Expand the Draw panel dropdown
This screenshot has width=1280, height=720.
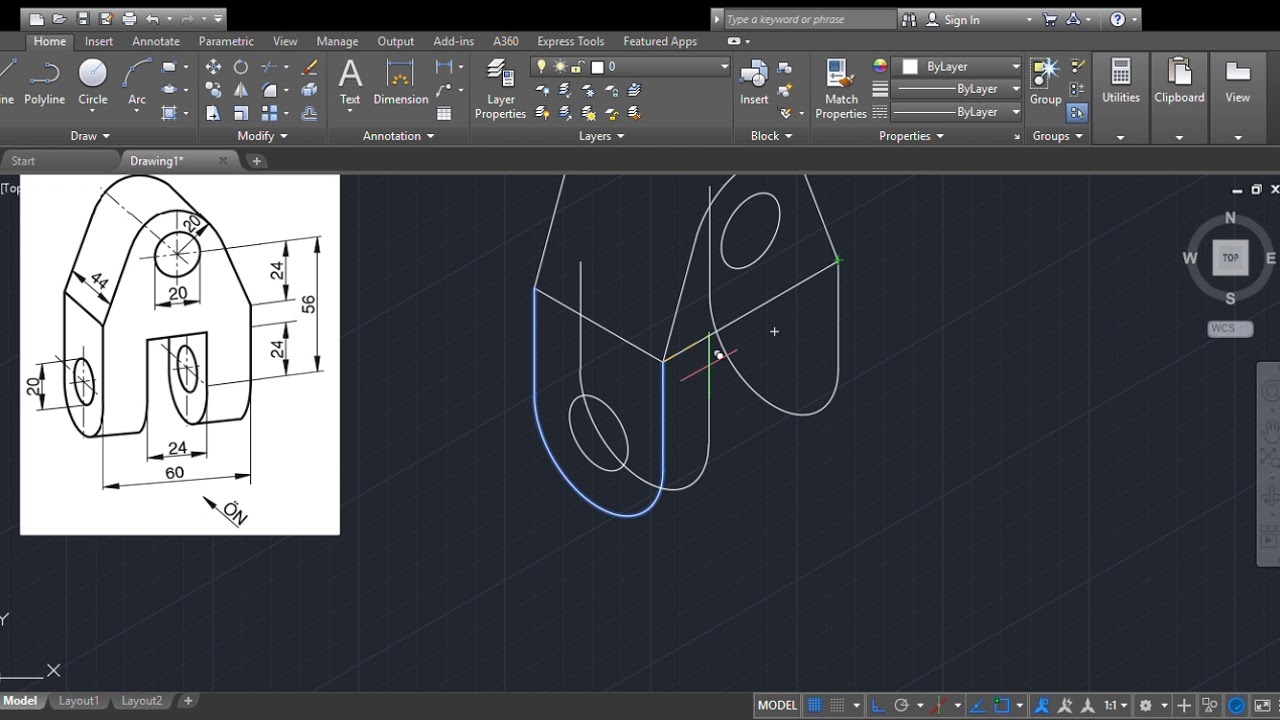coord(90,136)
